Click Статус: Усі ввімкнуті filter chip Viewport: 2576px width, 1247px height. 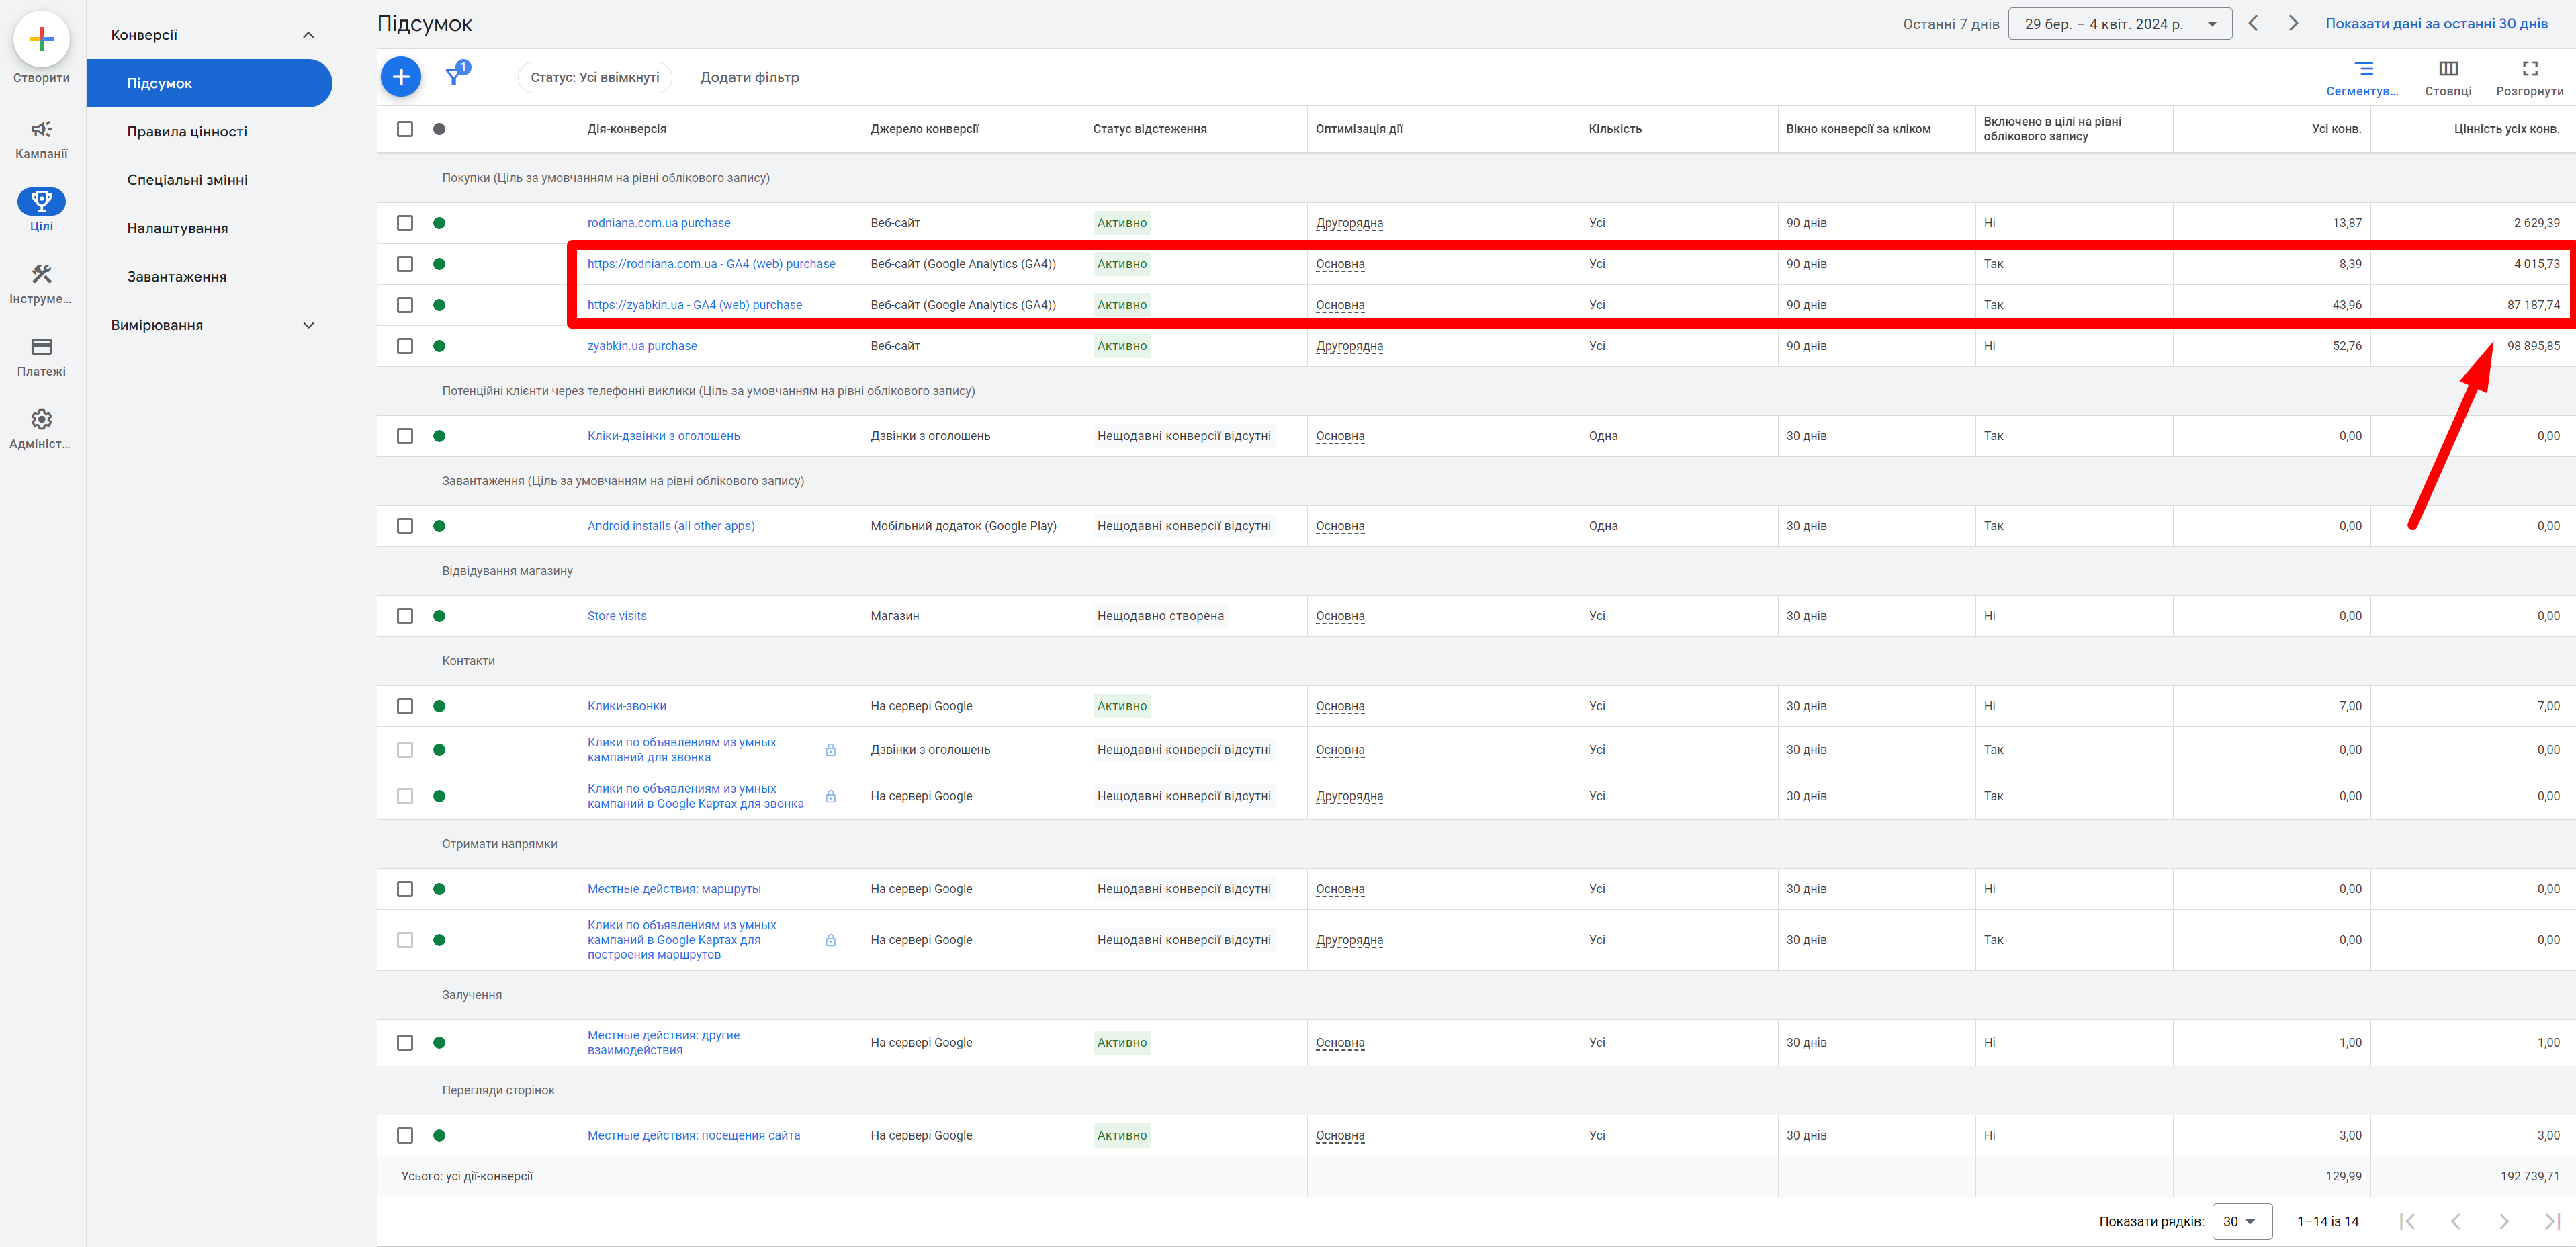point(594,77)
